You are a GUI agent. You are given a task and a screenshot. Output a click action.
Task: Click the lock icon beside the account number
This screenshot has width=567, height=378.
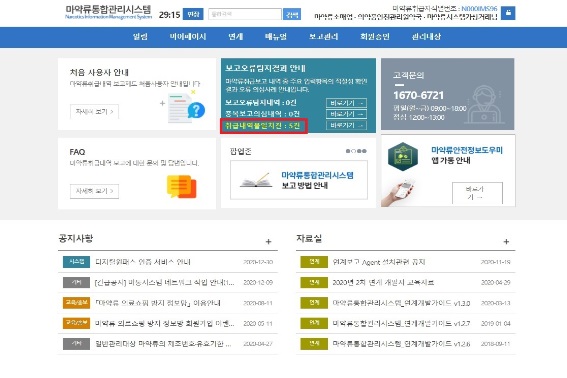(x=508, y=13)
